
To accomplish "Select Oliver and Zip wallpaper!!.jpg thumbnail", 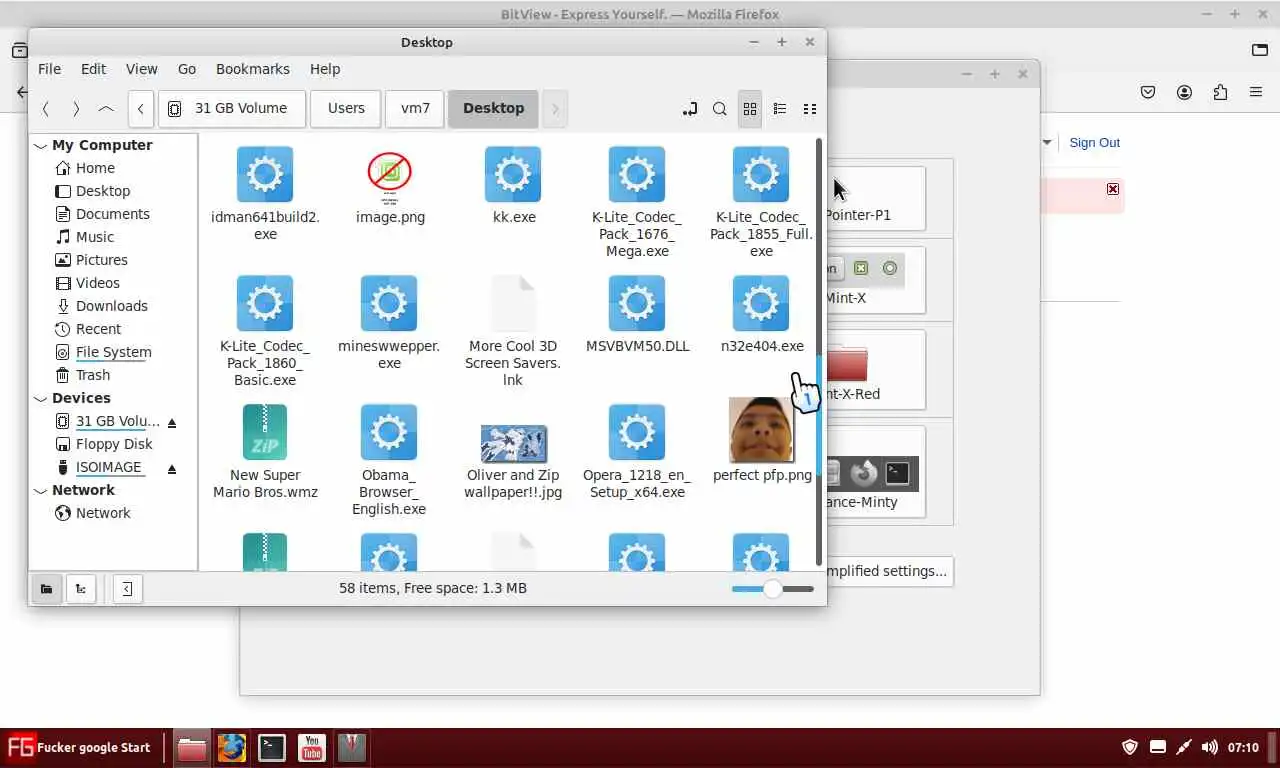I will click(x=514, y=443).
